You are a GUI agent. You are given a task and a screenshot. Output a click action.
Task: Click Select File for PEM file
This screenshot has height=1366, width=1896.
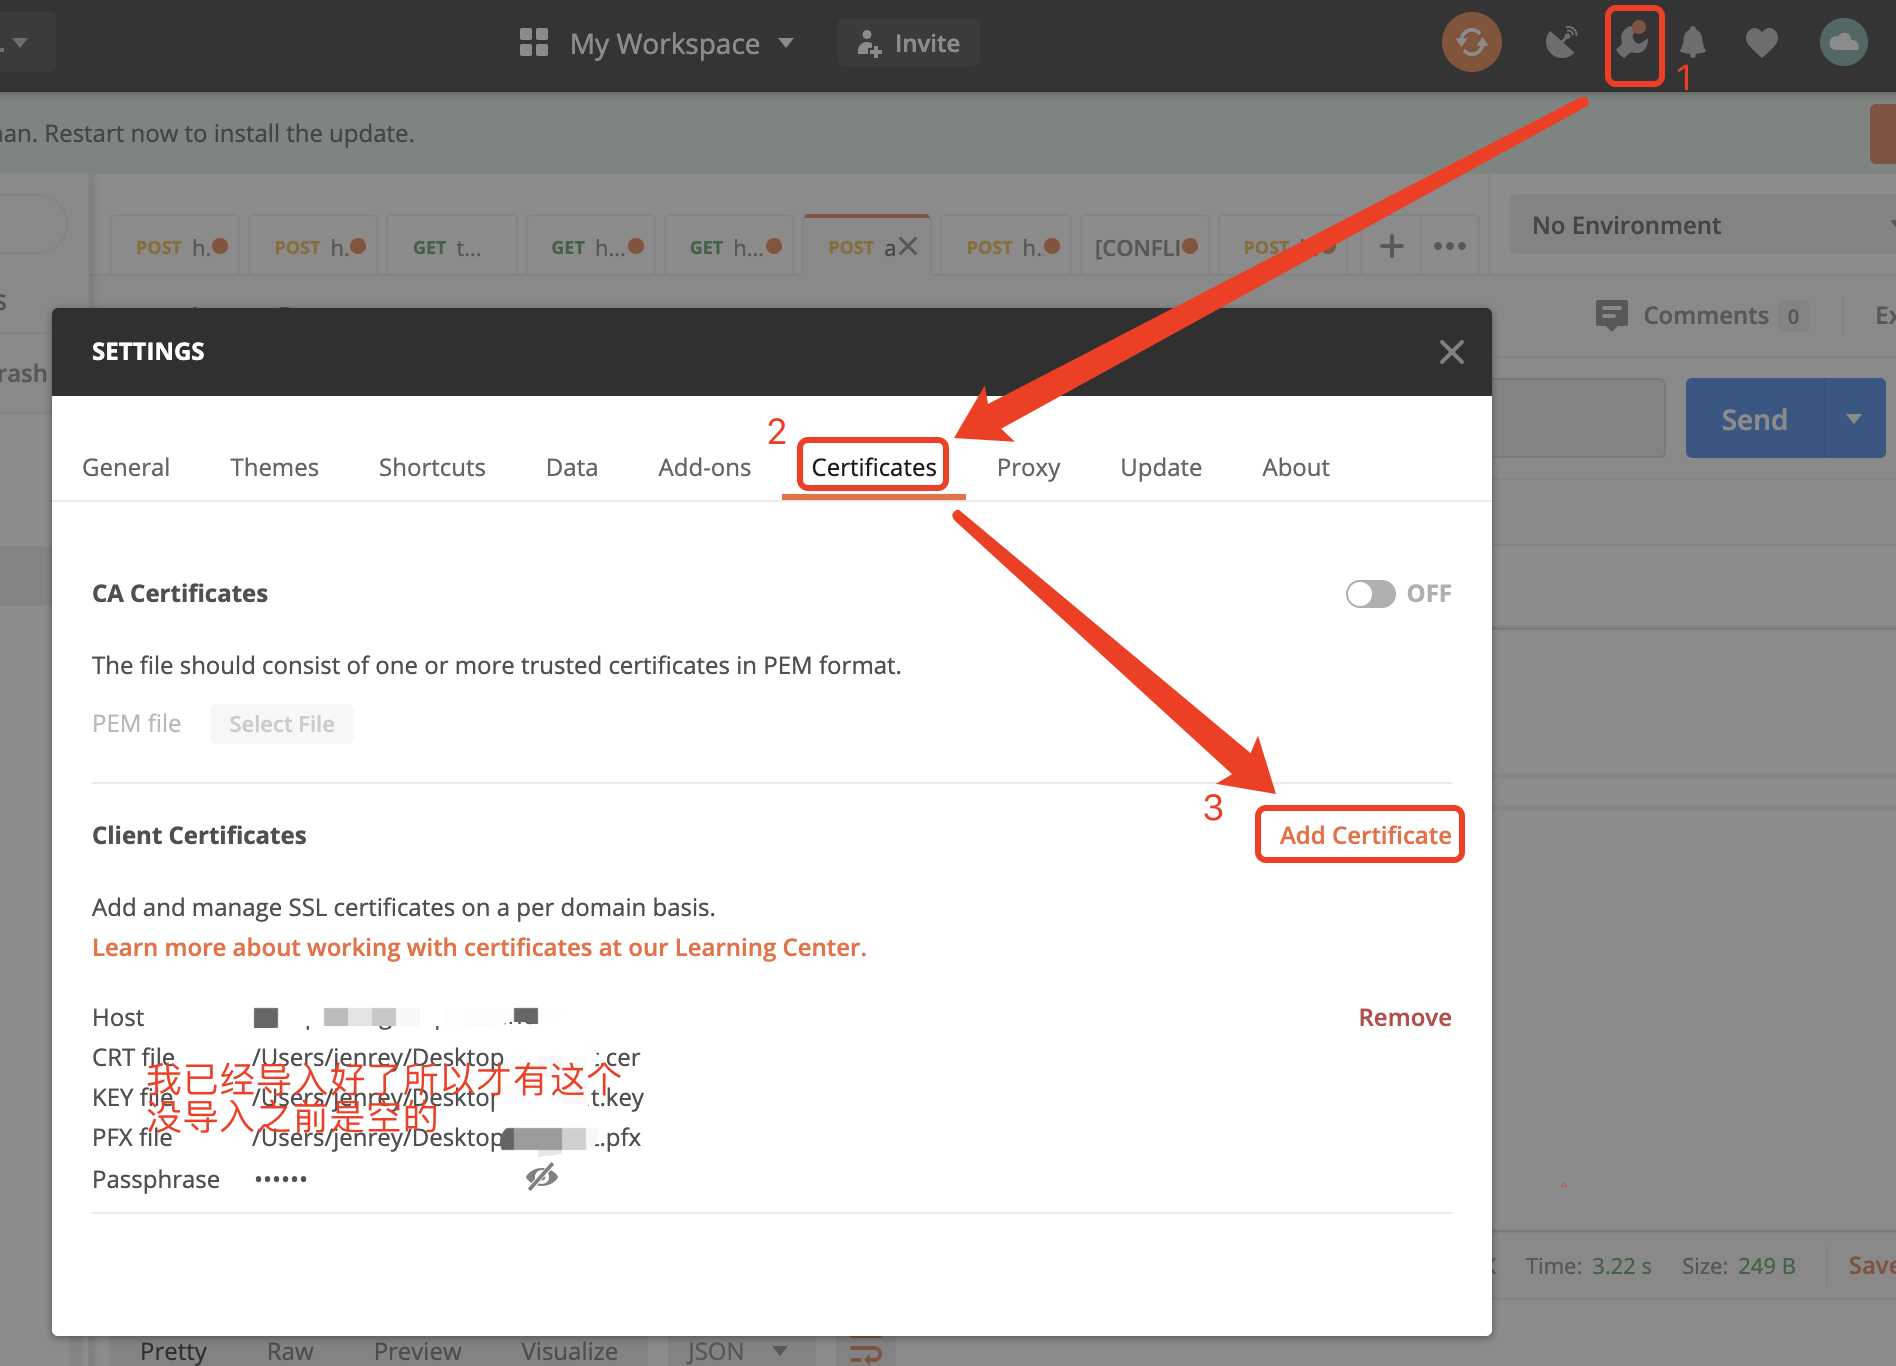click(282, 724)
